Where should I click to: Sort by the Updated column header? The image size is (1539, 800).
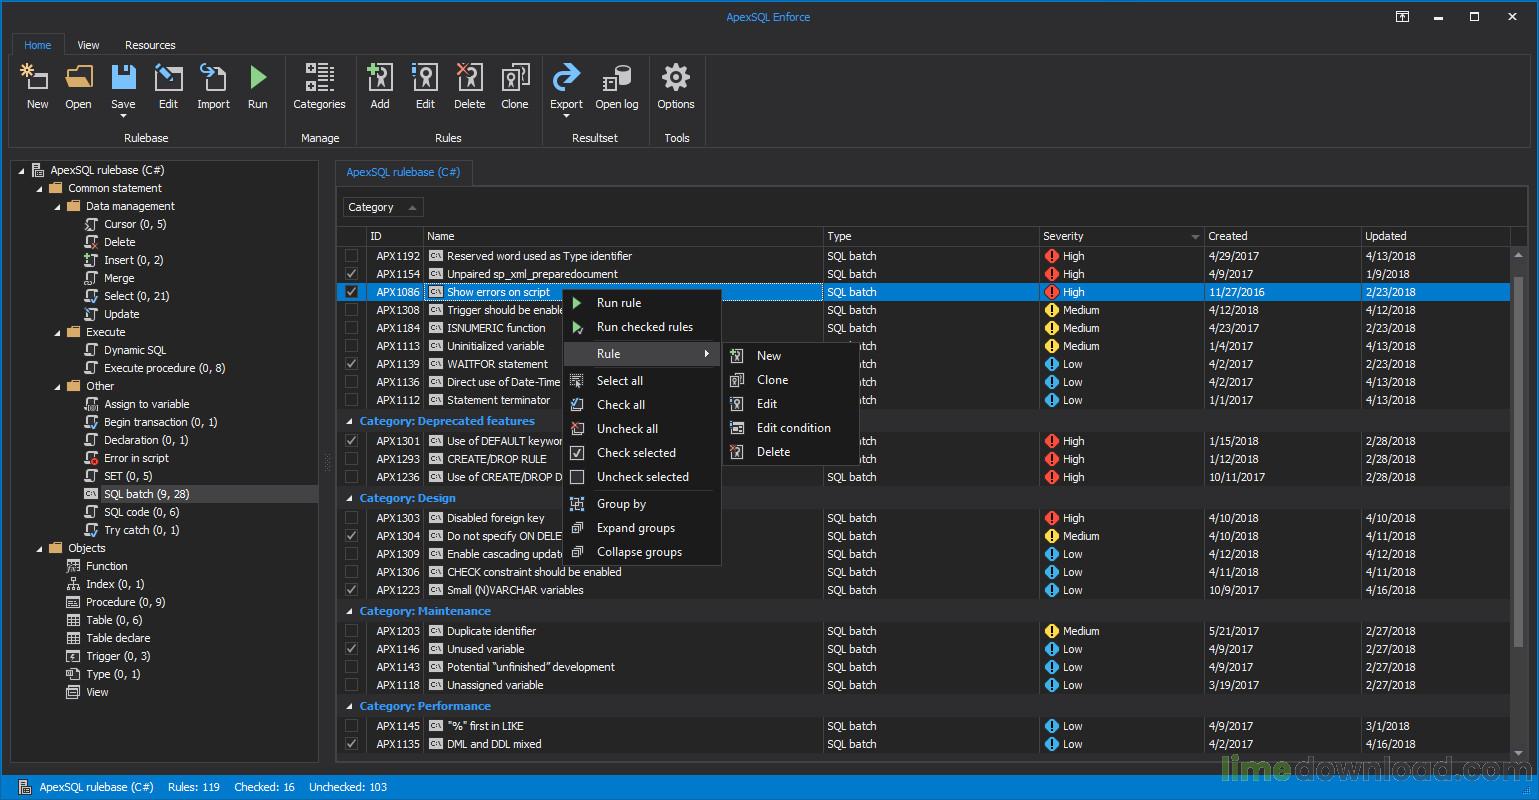1436,237
